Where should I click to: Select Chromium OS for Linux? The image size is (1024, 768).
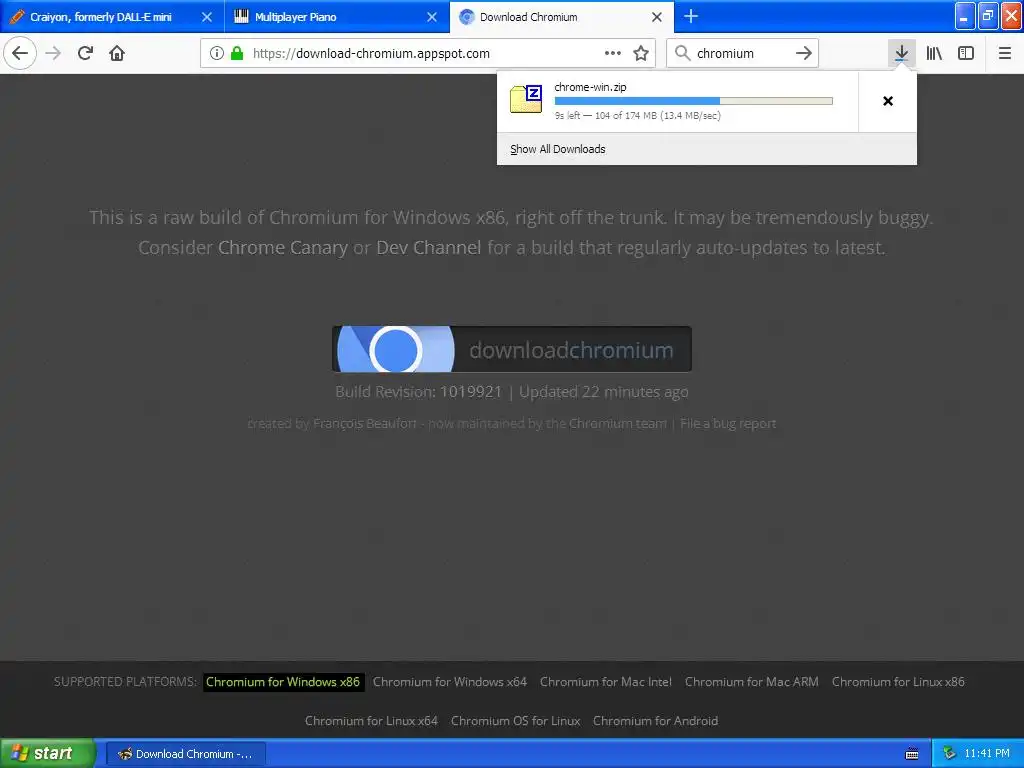(x=515, y=721)
